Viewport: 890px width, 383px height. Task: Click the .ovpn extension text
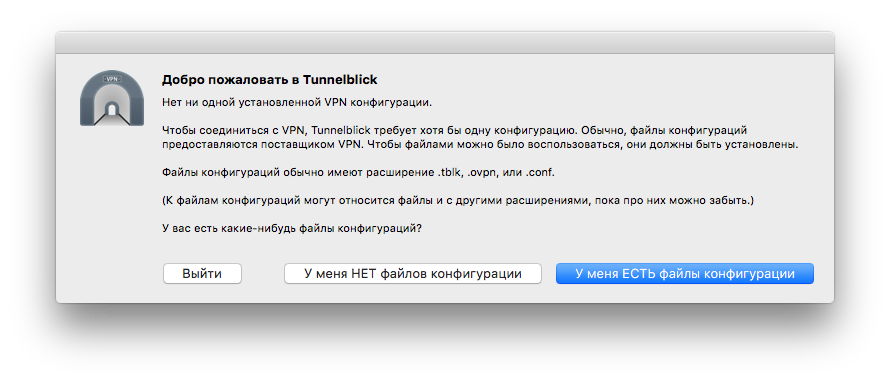coord(482,172)
